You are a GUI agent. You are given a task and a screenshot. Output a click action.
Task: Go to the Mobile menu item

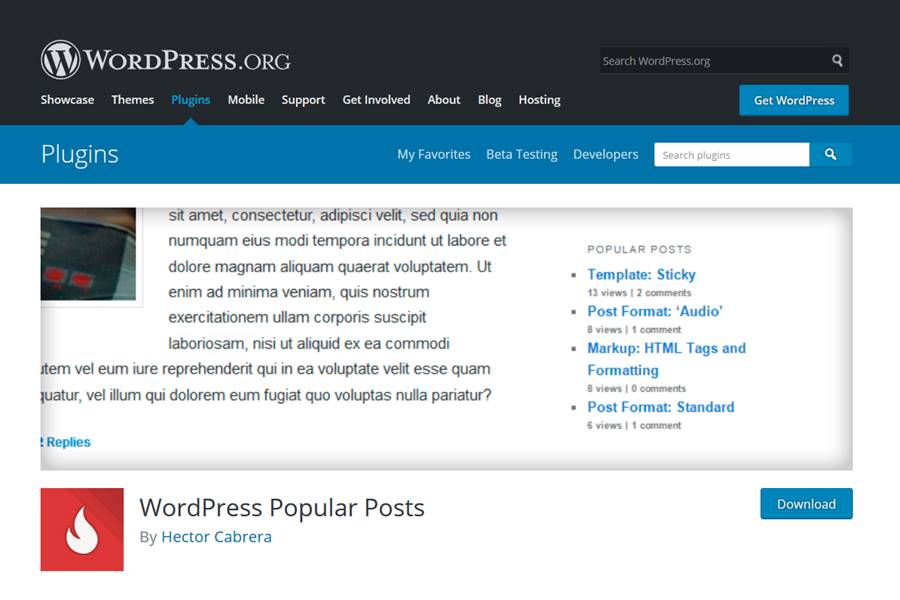tap(246, 100)
